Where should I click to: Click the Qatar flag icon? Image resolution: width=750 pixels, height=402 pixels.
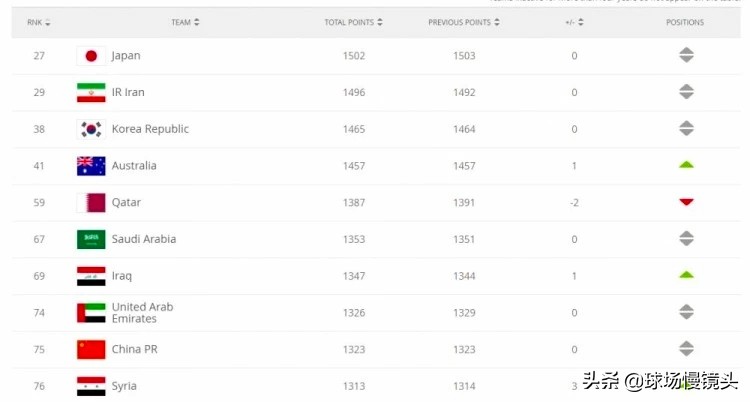[x=91, y=203]
